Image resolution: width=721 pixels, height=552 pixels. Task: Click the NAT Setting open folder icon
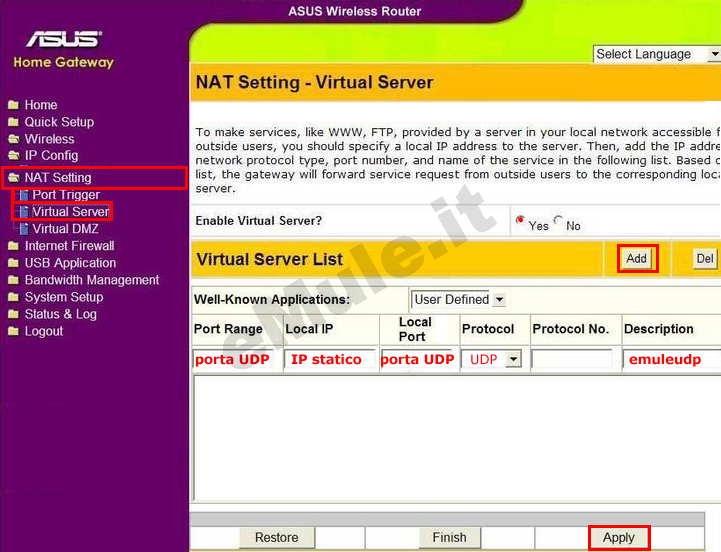pyautogui.click(x=14, y=178)
